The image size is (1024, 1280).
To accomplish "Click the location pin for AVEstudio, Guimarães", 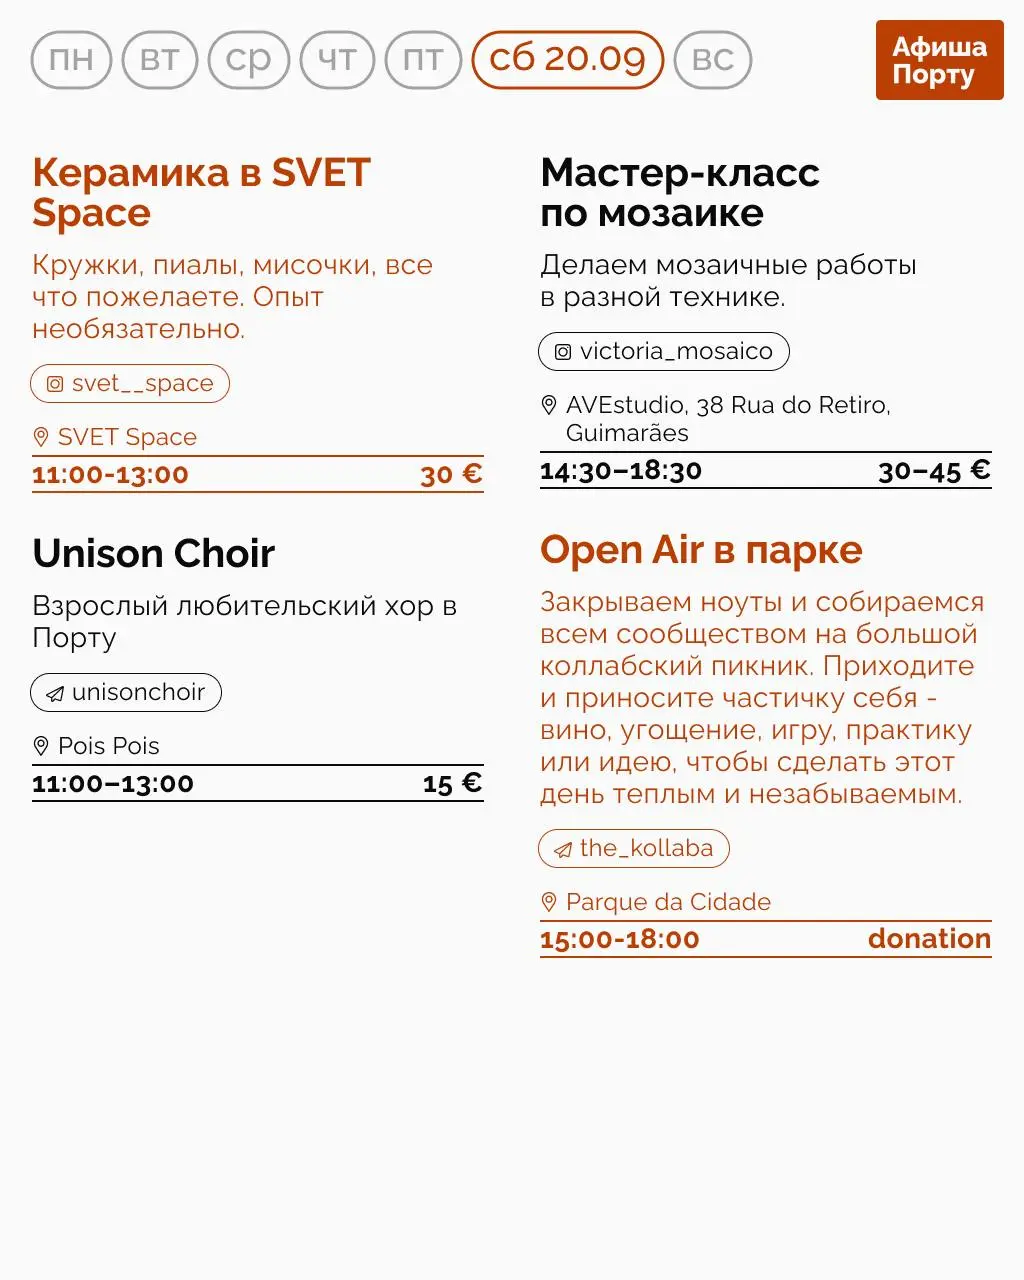I will tap(548, 405).
